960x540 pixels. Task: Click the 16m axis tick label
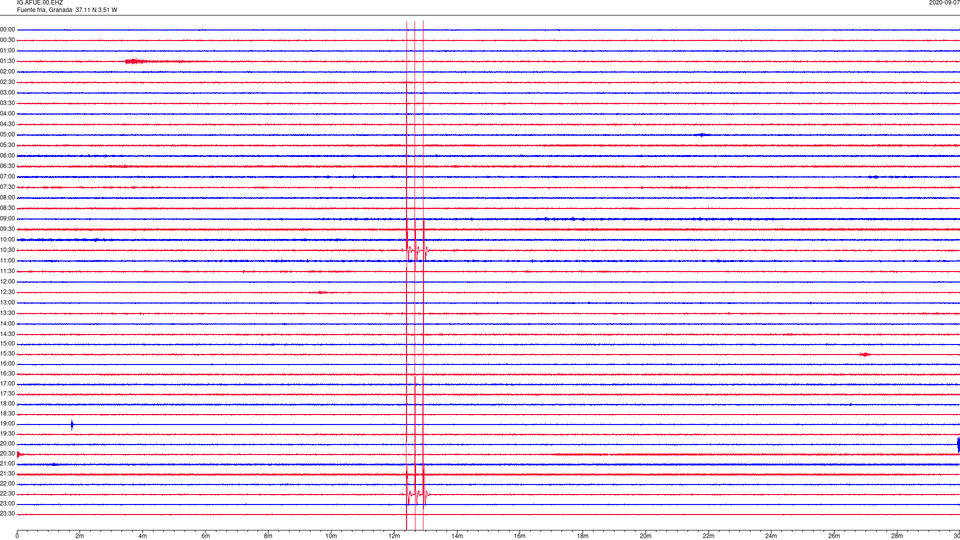pyautogui.click(x=520, y=536)
